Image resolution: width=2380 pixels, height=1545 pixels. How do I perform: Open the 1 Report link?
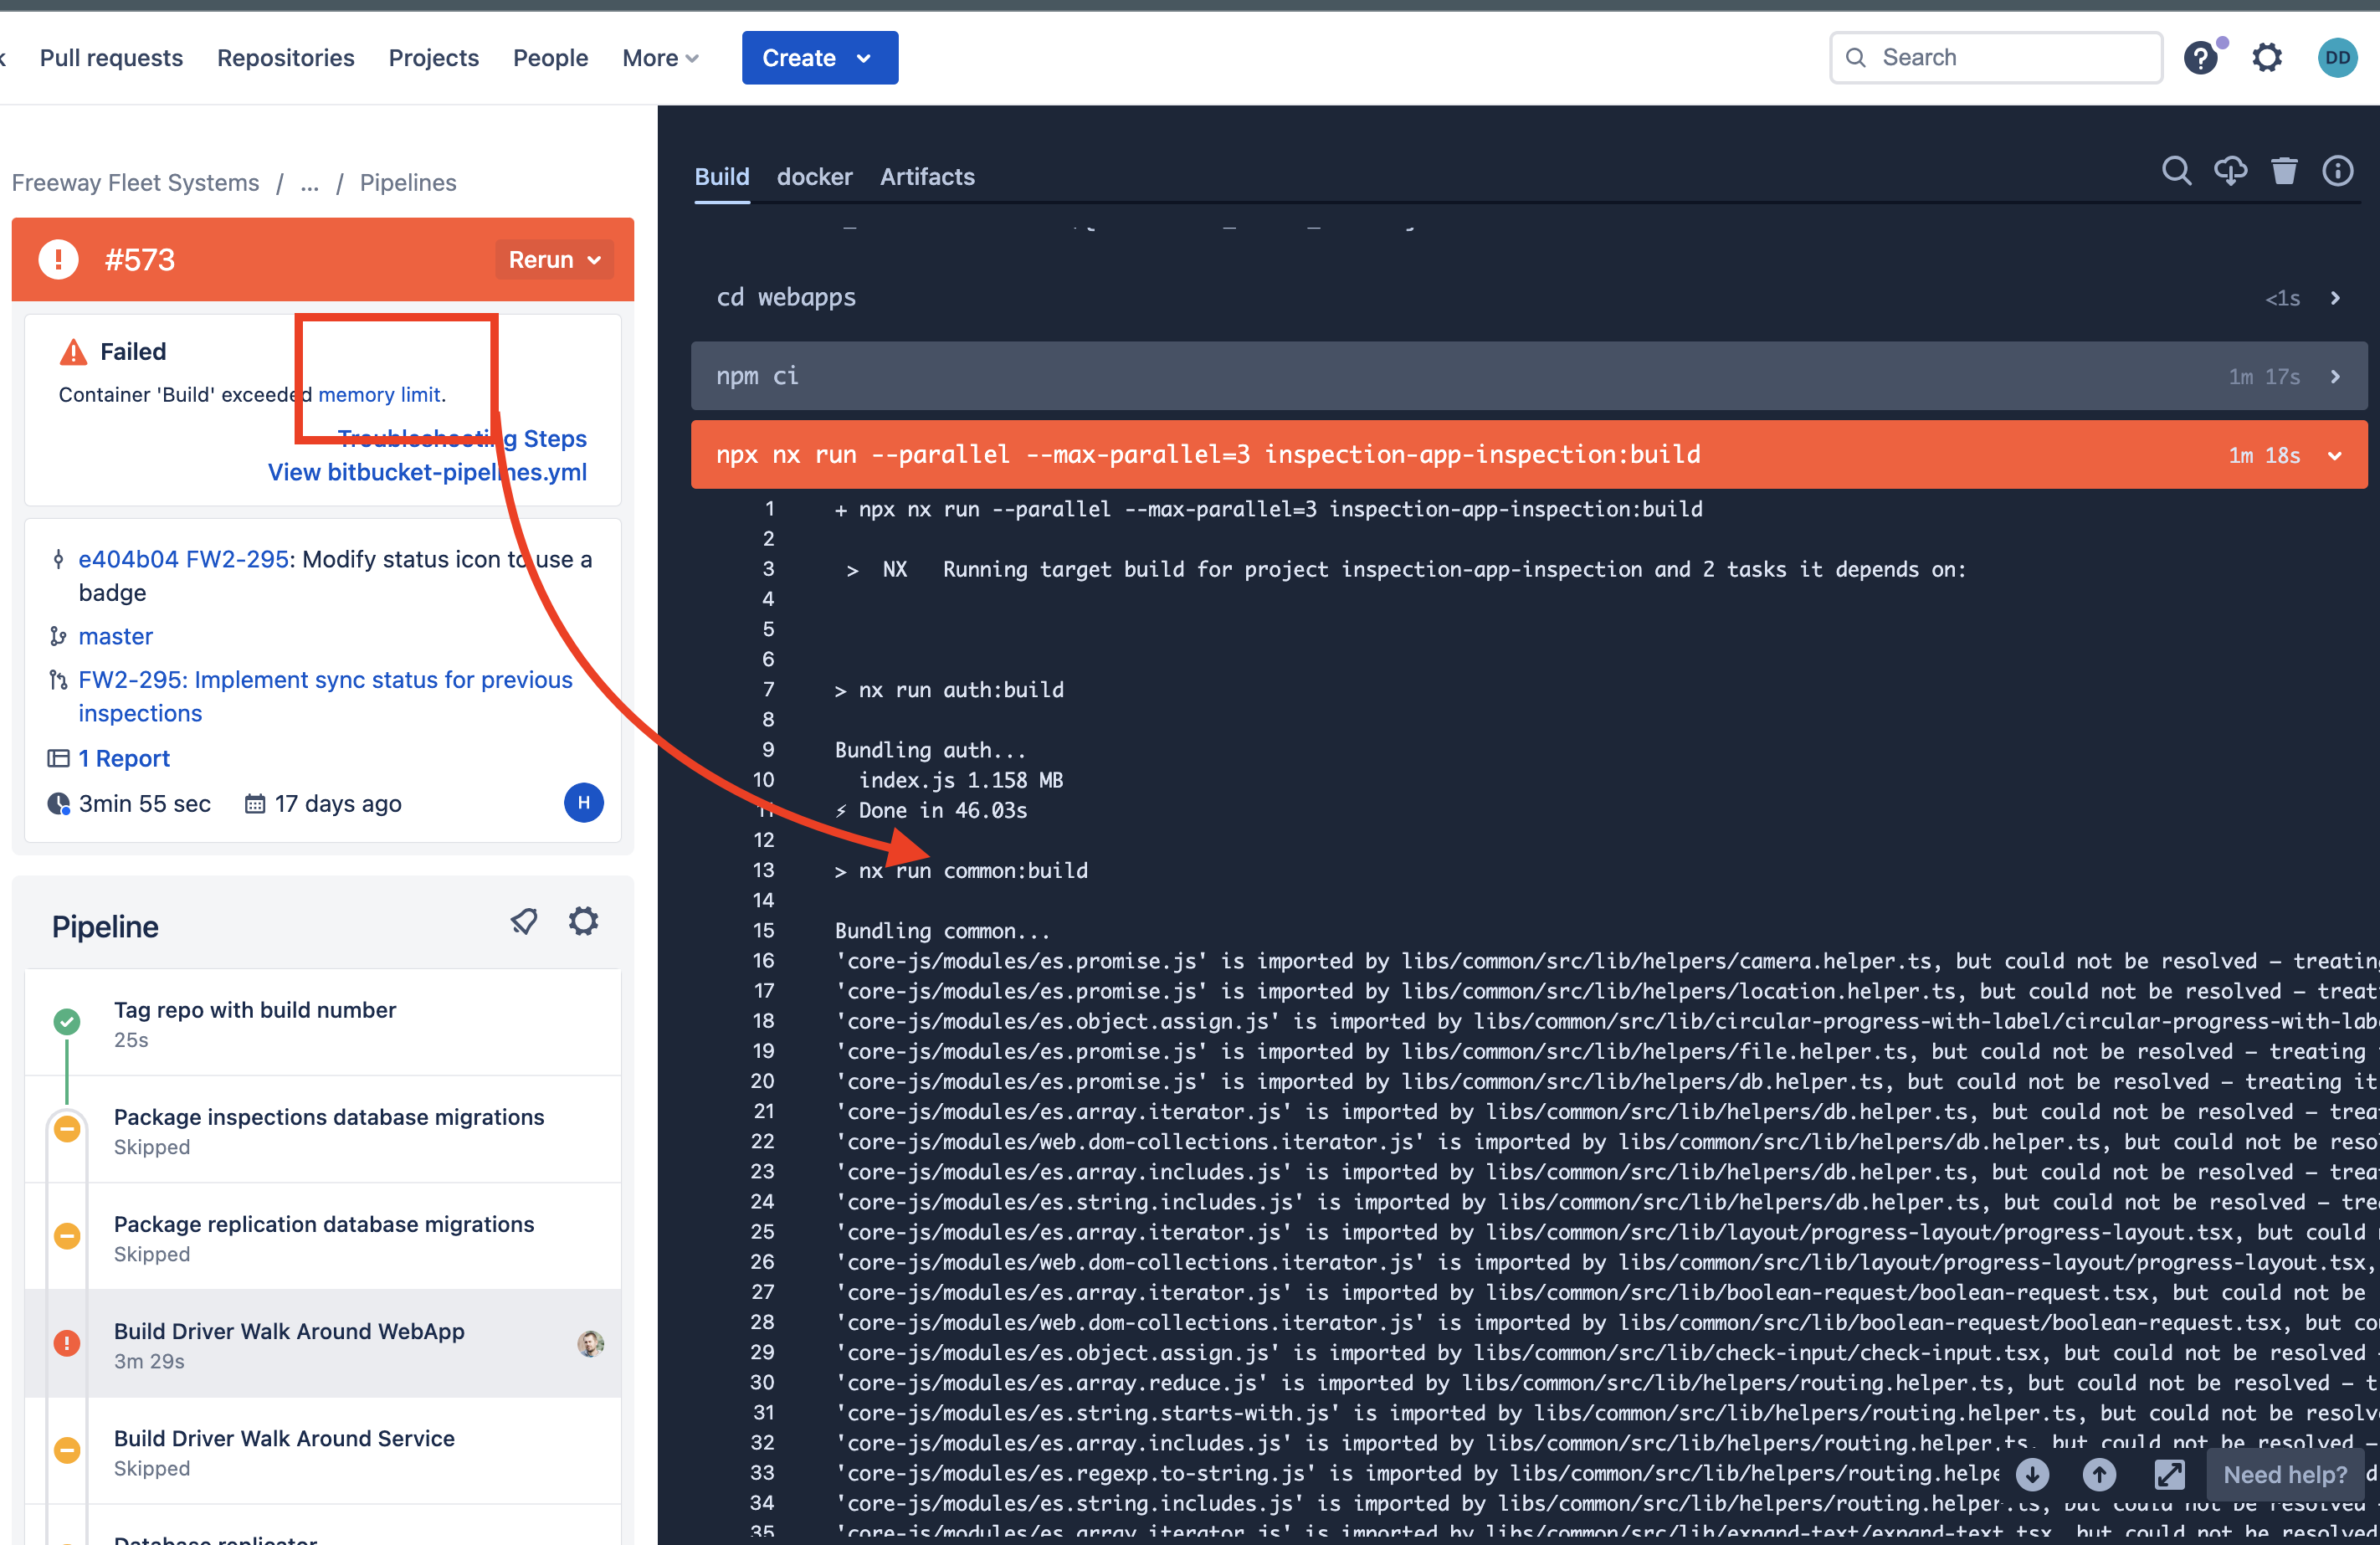[124, 759]
